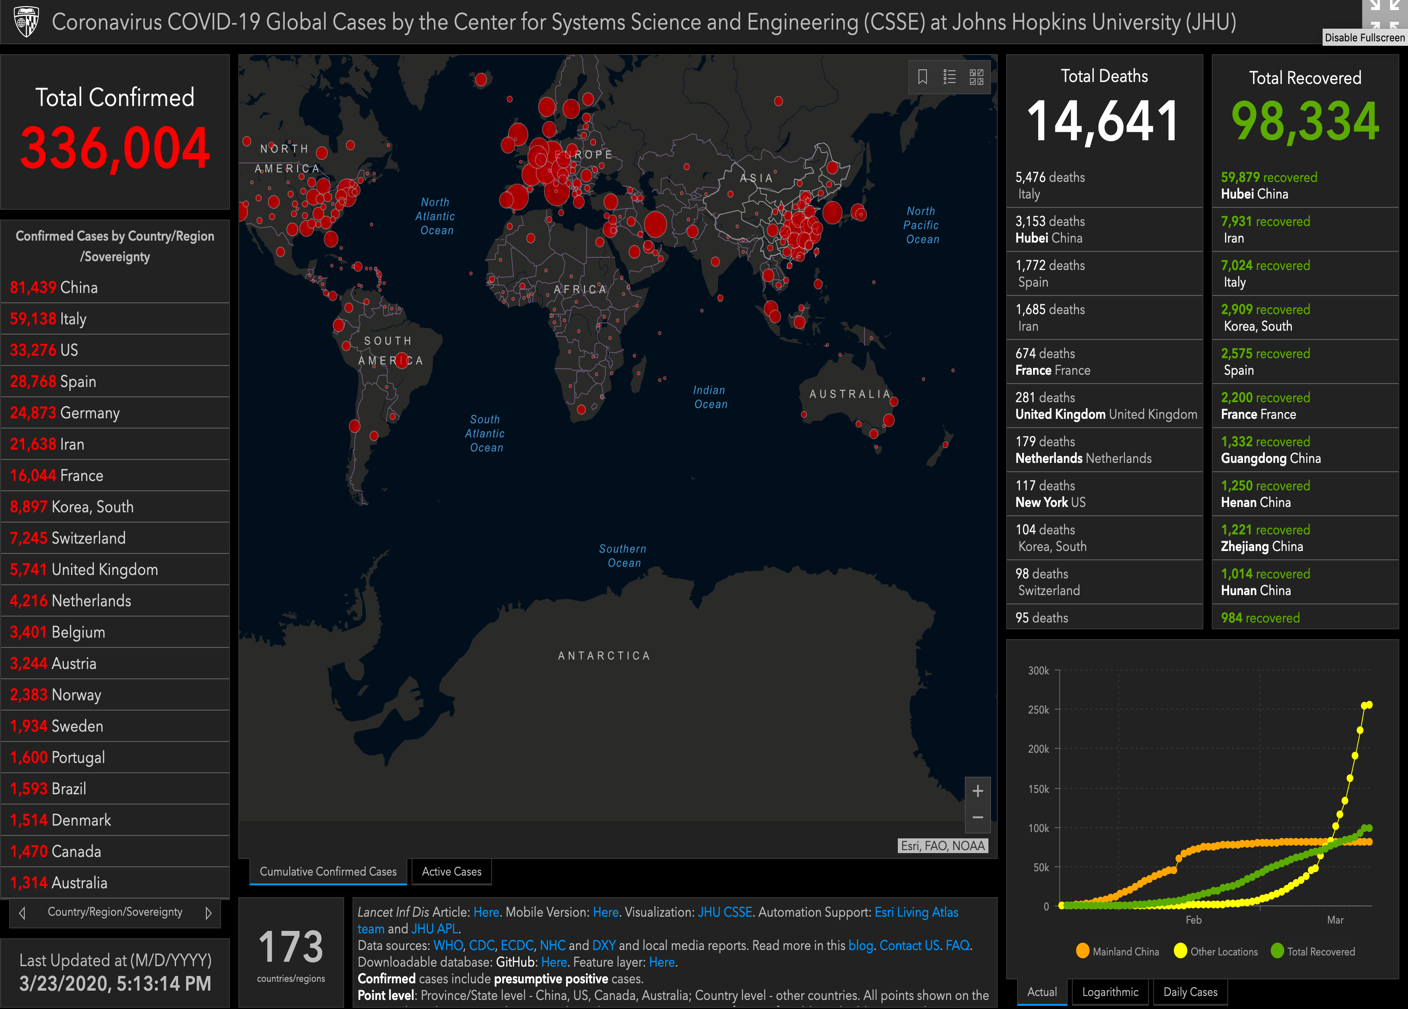The image size is (1408, 1009).
Task: Open the map legend list icon
Action: click(x=949, y=77)
